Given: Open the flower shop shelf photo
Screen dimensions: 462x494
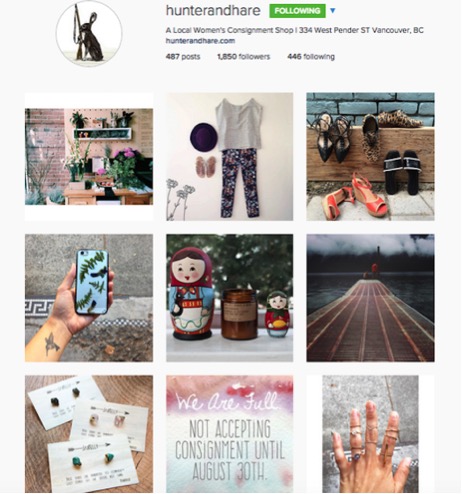Looking at the screenshot, I should tap(89, 157).
